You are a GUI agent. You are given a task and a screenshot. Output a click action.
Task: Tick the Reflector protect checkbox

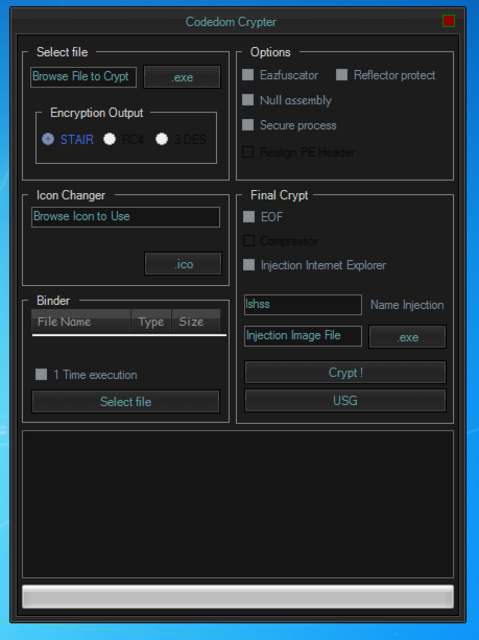click(x=342, y=75)
